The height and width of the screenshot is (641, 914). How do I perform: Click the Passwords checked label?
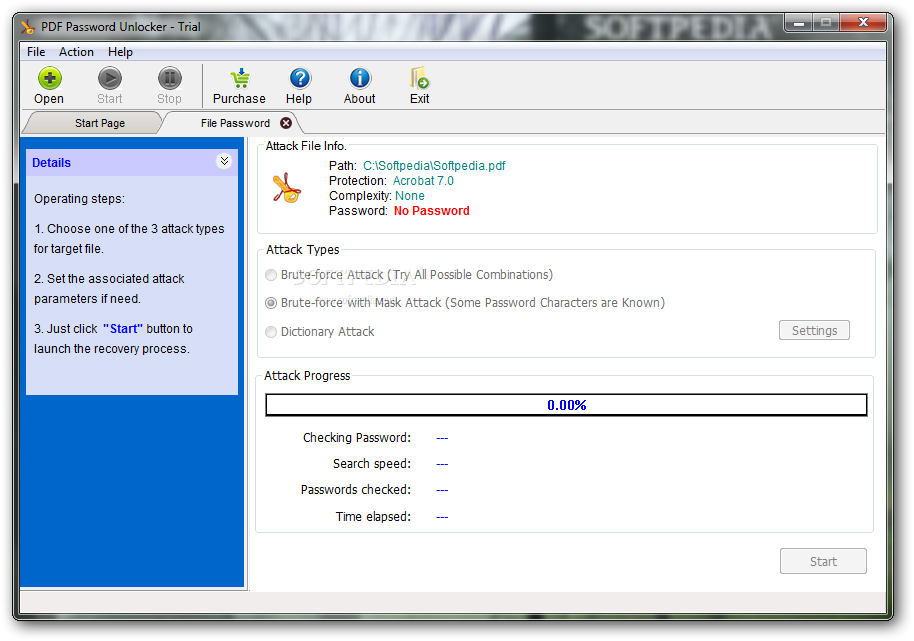(356, 490)
